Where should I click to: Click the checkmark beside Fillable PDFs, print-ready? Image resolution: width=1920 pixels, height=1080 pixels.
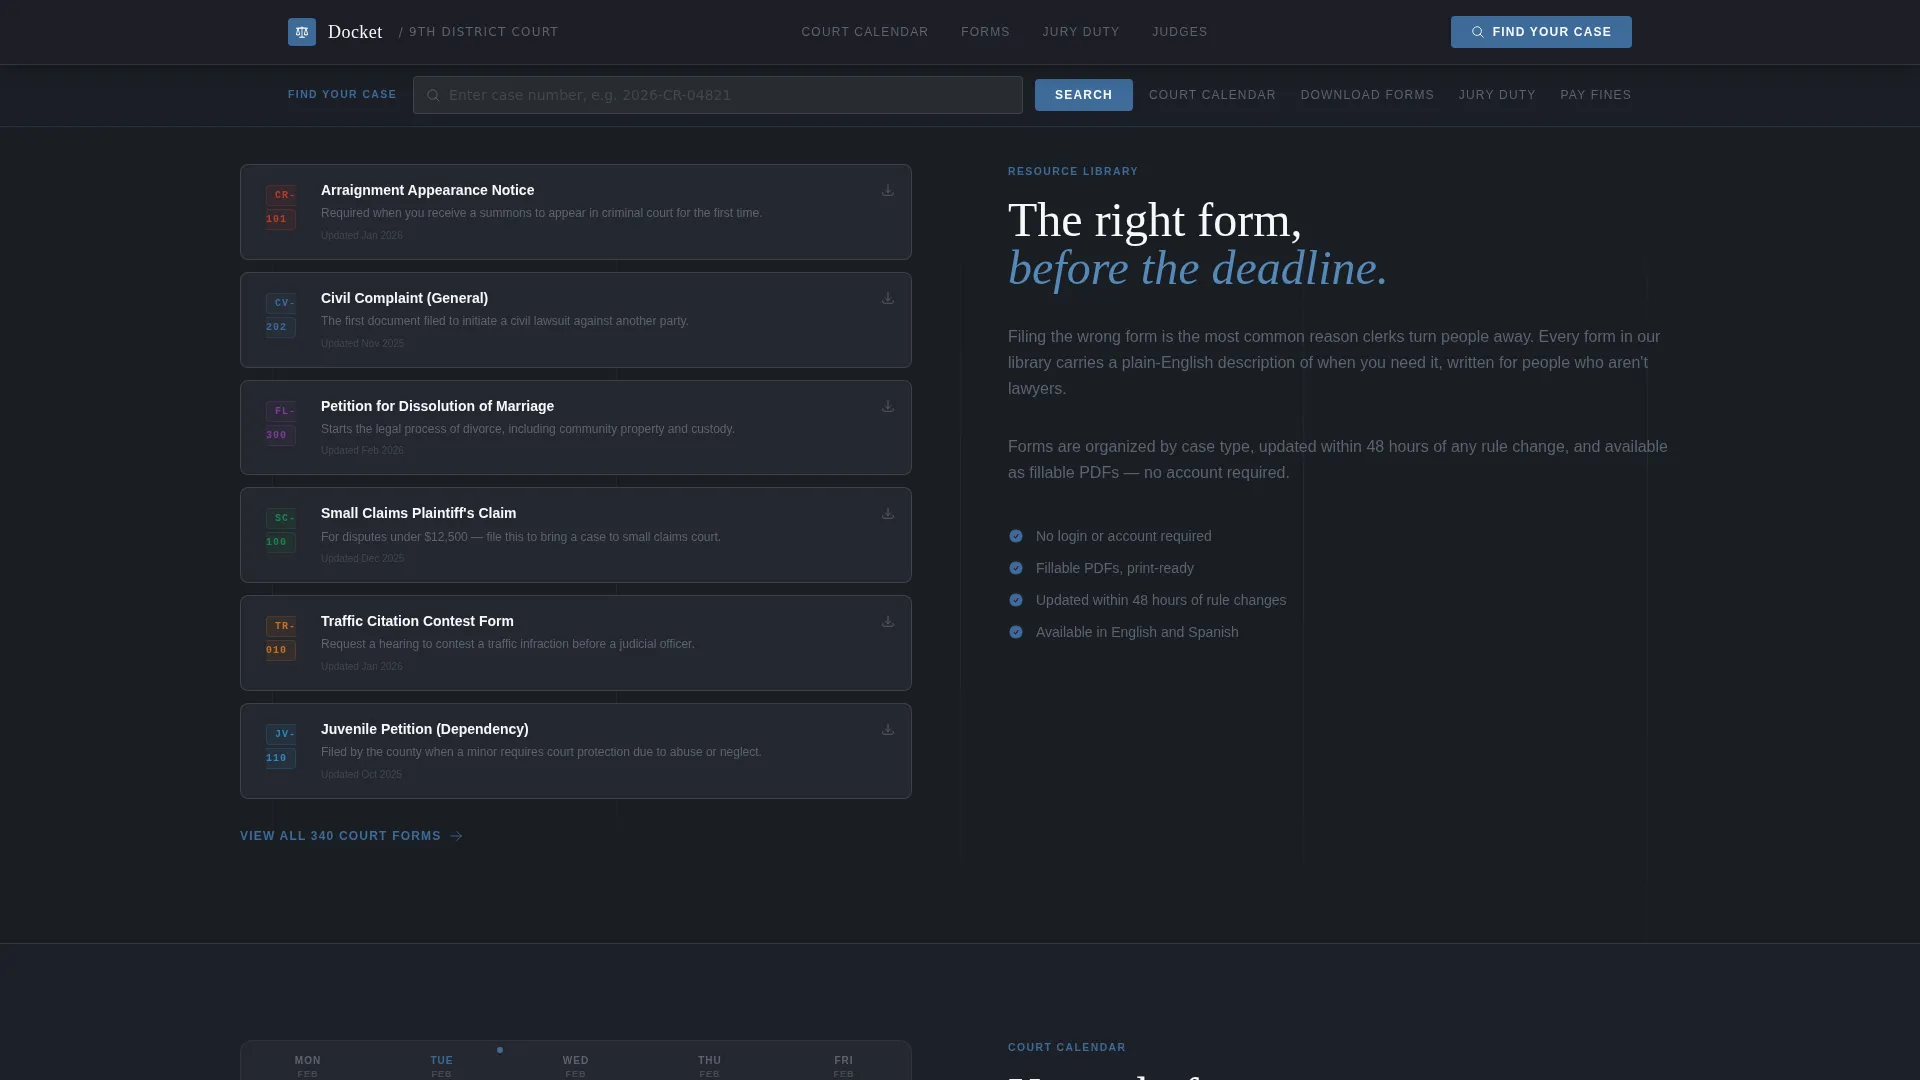[x=1016, y=568]
